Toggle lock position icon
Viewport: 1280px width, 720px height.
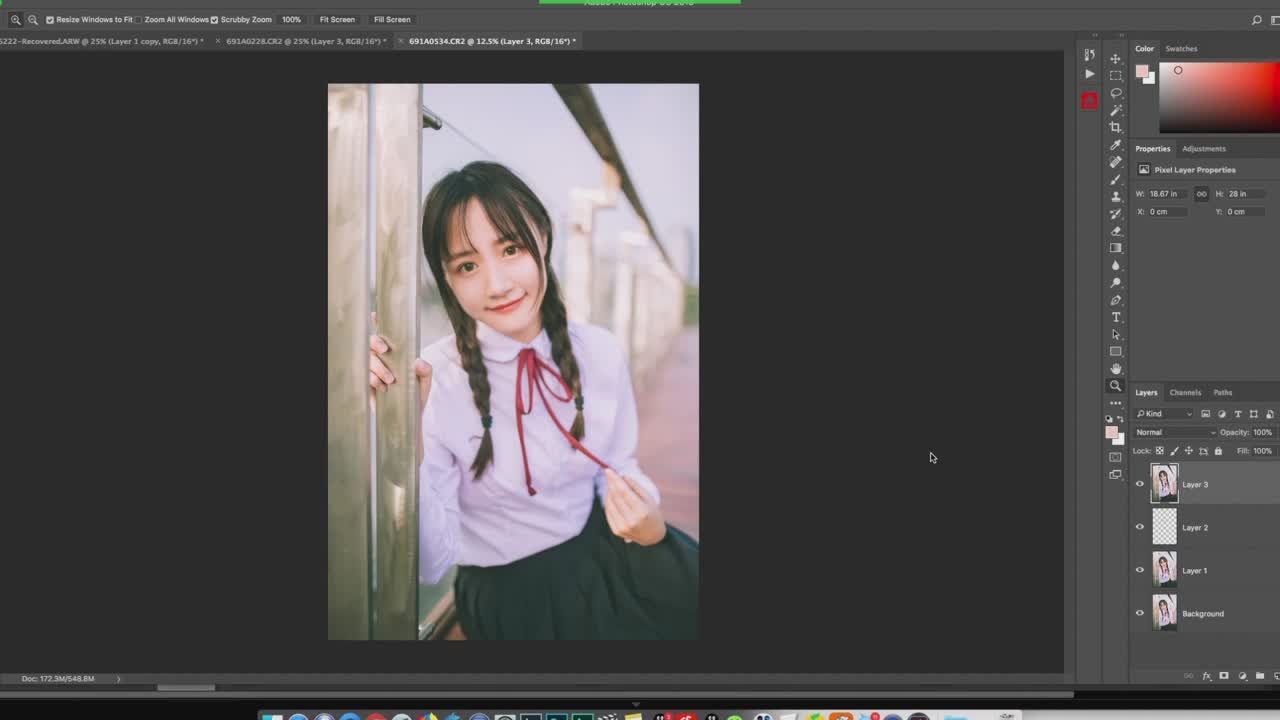click(1189, 451)
